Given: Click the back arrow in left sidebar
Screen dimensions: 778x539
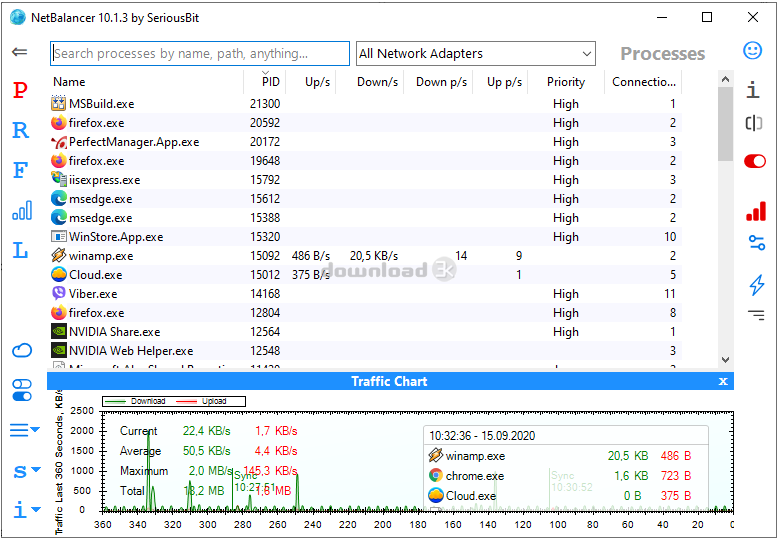Looking at the screenshot, I should pos(19,52).
